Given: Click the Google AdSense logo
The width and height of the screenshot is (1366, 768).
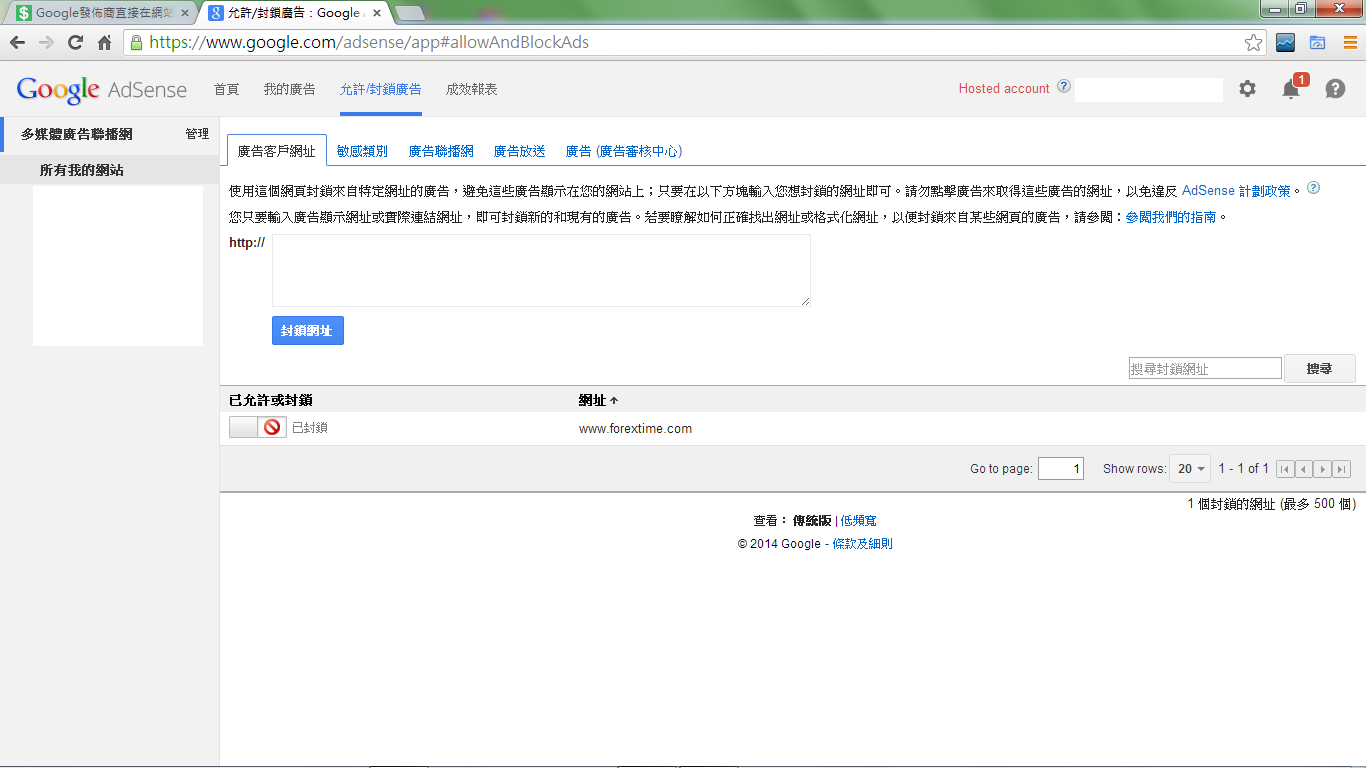Looking at the screenshot, I should tap(102, 89).
